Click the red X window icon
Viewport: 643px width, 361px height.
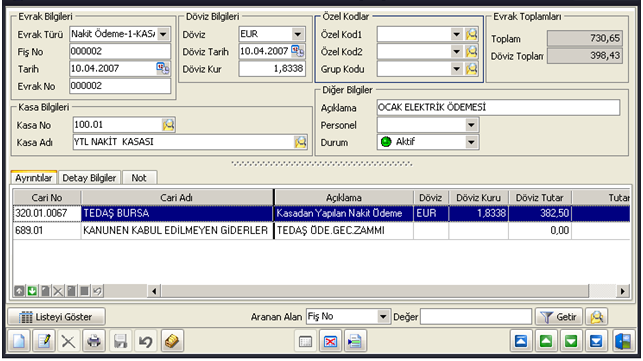(x=330, y=341)
